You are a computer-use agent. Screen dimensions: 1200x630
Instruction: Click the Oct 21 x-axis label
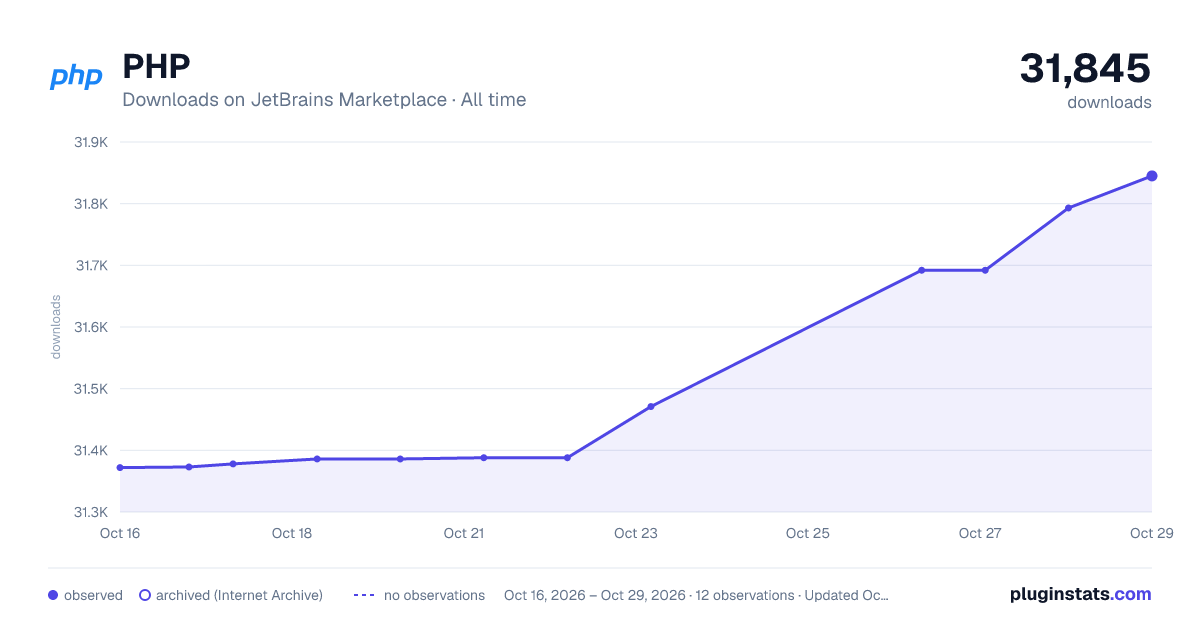pyautogui.click(x=464, y=533)
